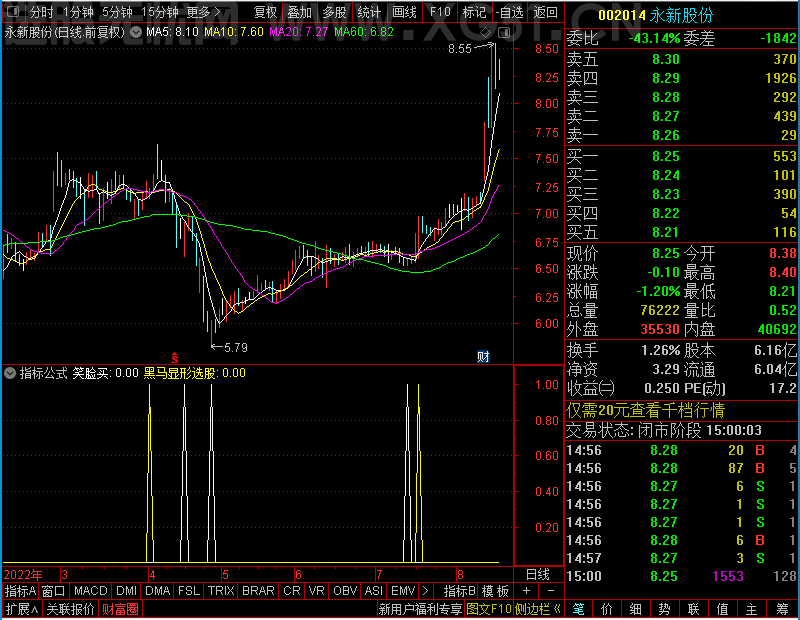The width and height of the screenshot is (800, 620).
Task: Open the 模板 template tab
Action: [495, 591]
